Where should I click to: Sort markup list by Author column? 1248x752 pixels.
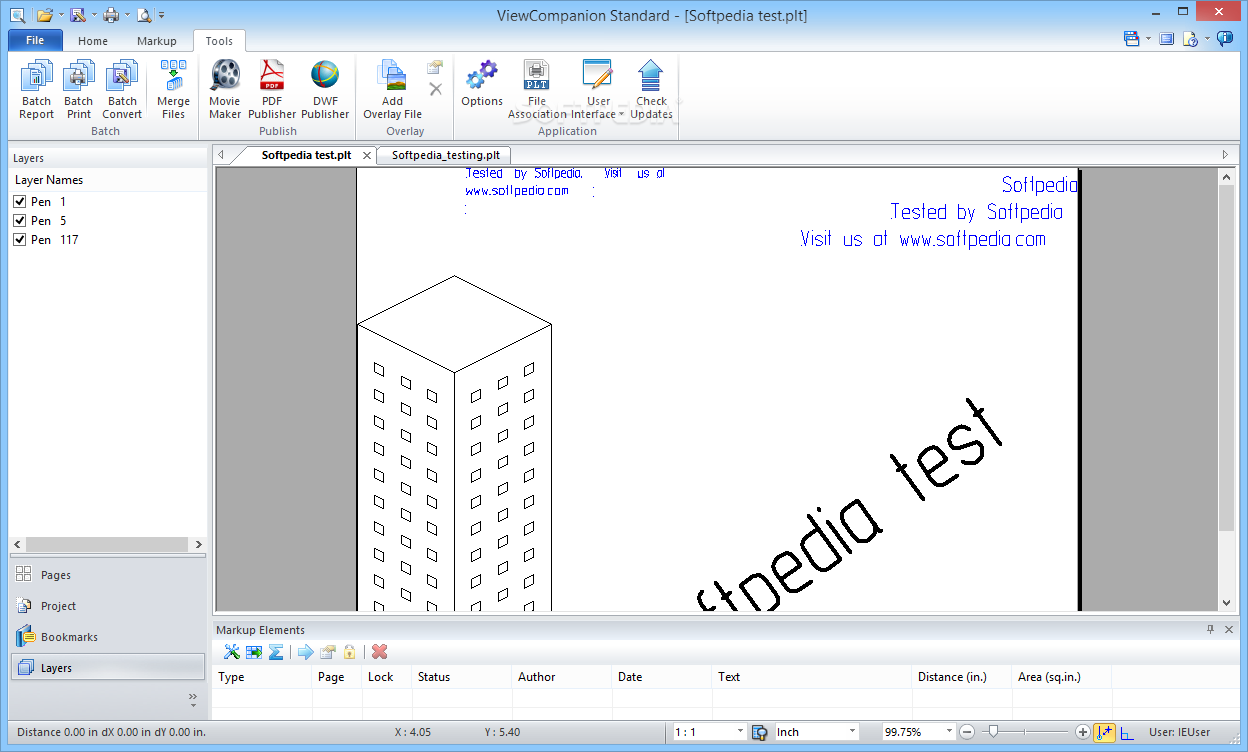click(x=561, y=677)
